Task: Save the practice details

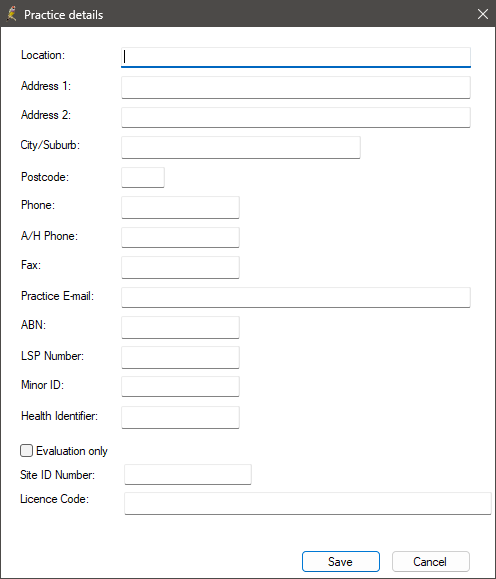Action: 341,561
